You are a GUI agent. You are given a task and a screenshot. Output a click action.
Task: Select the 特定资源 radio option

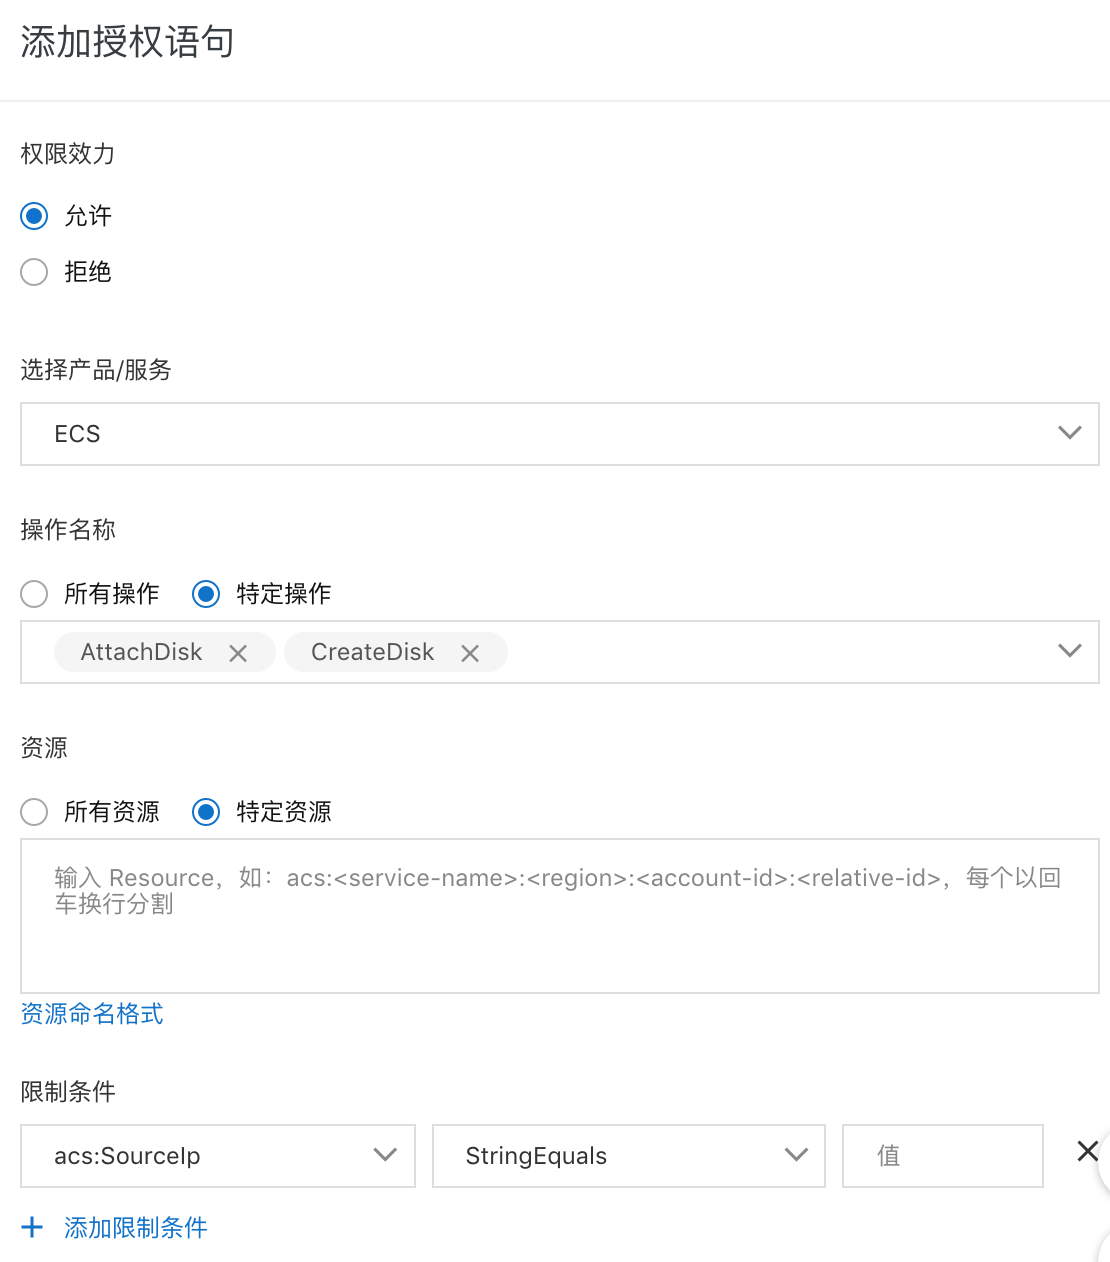tap(207, 812)
